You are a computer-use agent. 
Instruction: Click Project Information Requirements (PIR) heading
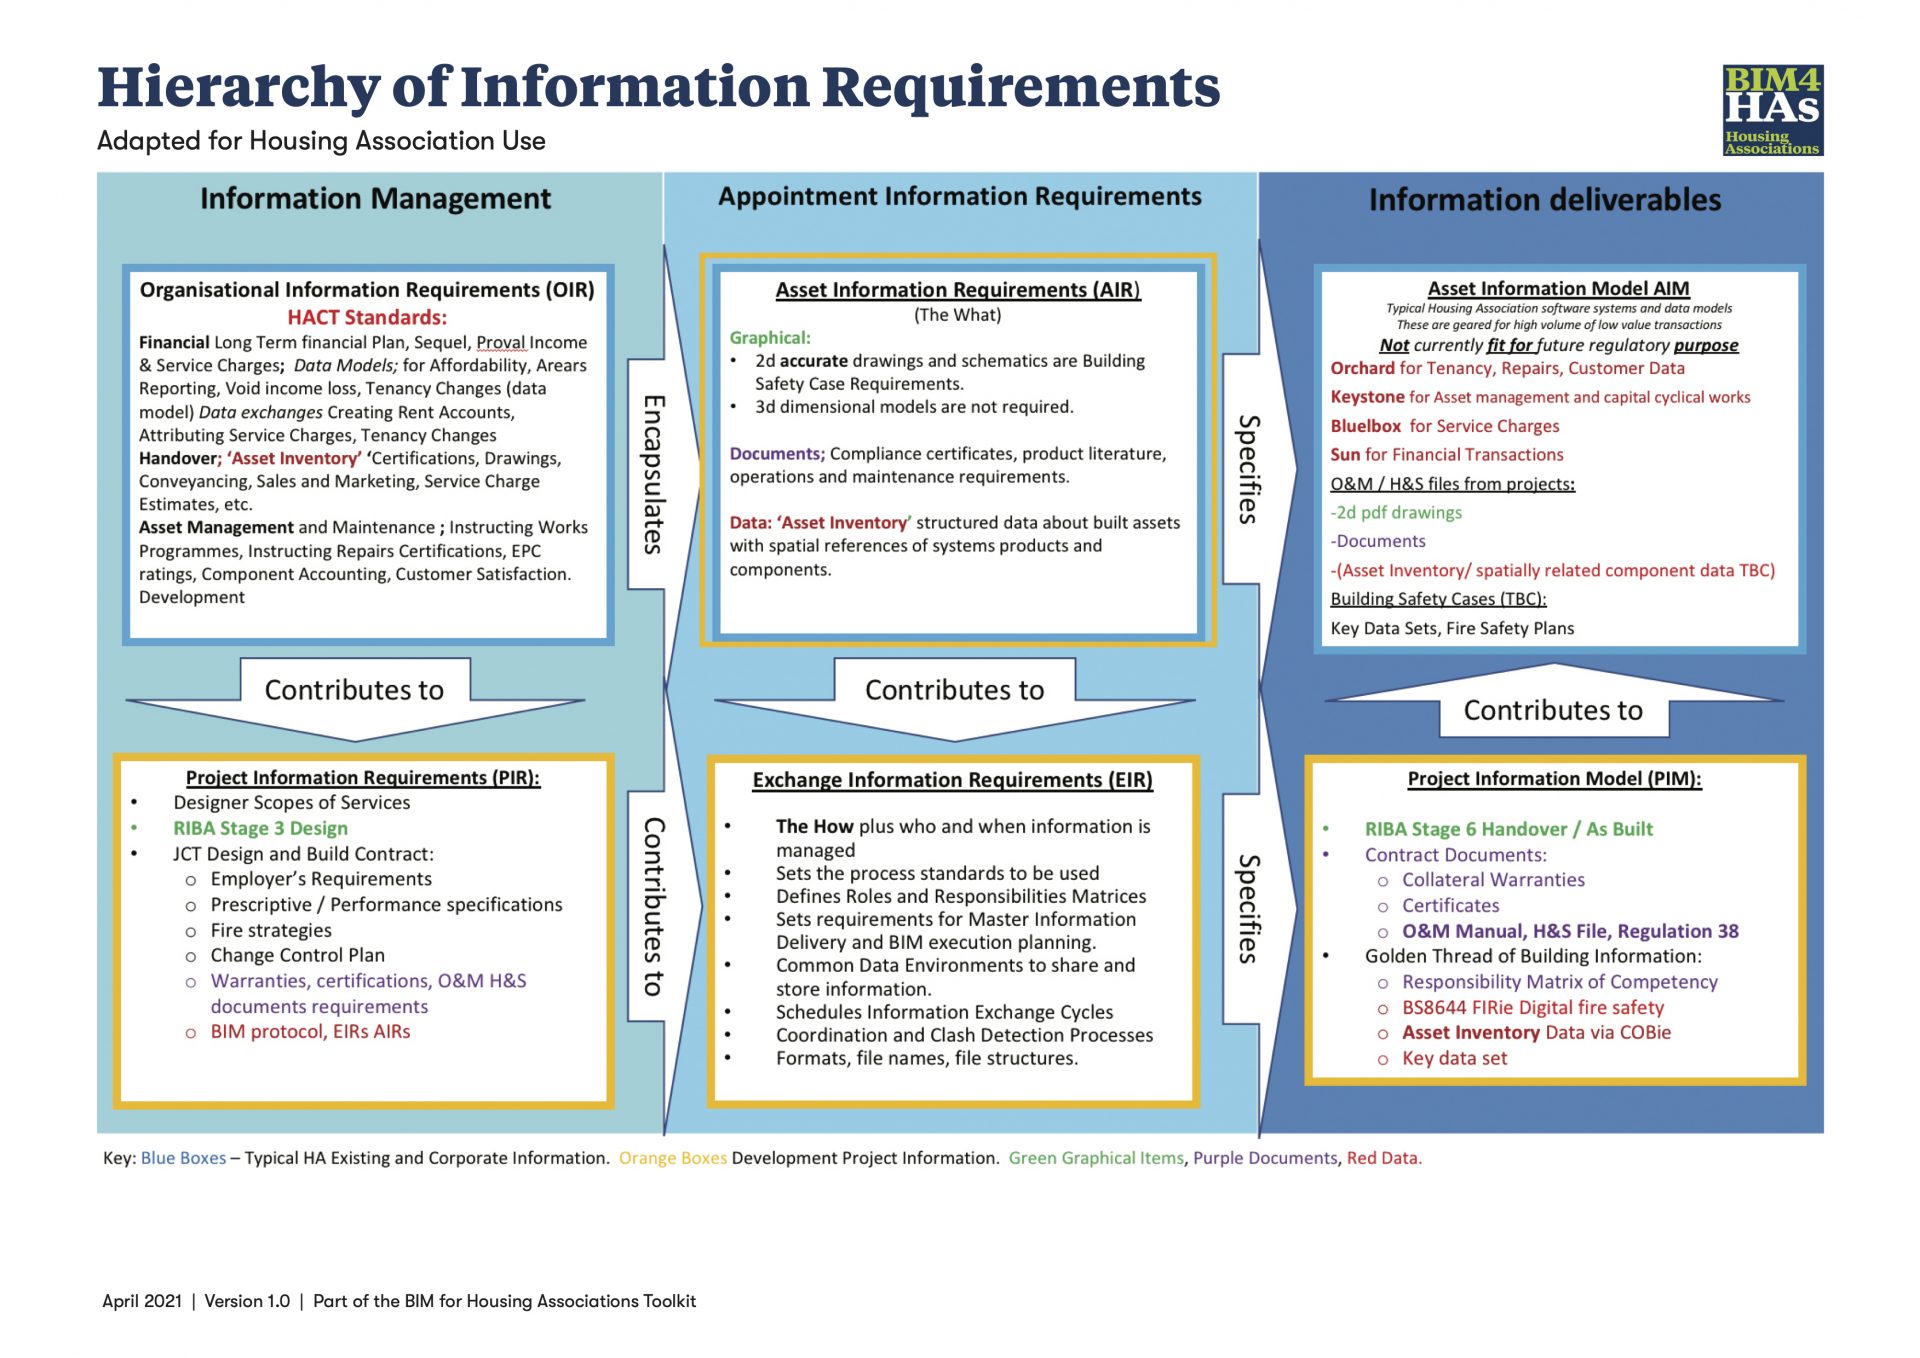pos(362,778)
